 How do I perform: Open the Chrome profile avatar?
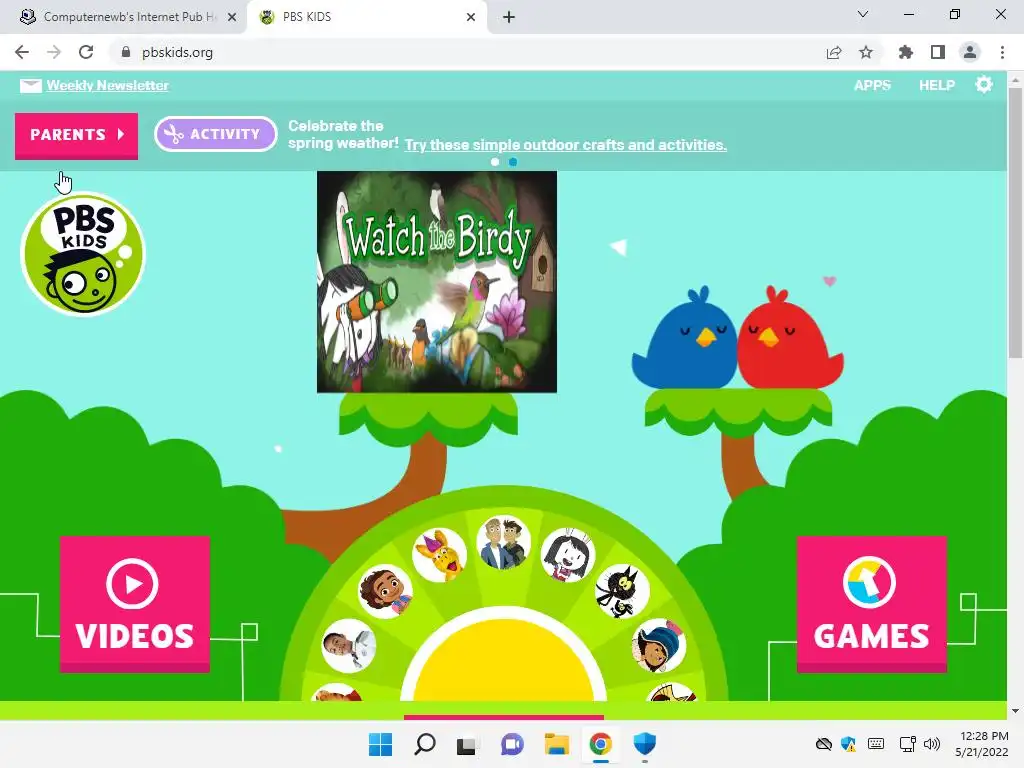point(970,52)
